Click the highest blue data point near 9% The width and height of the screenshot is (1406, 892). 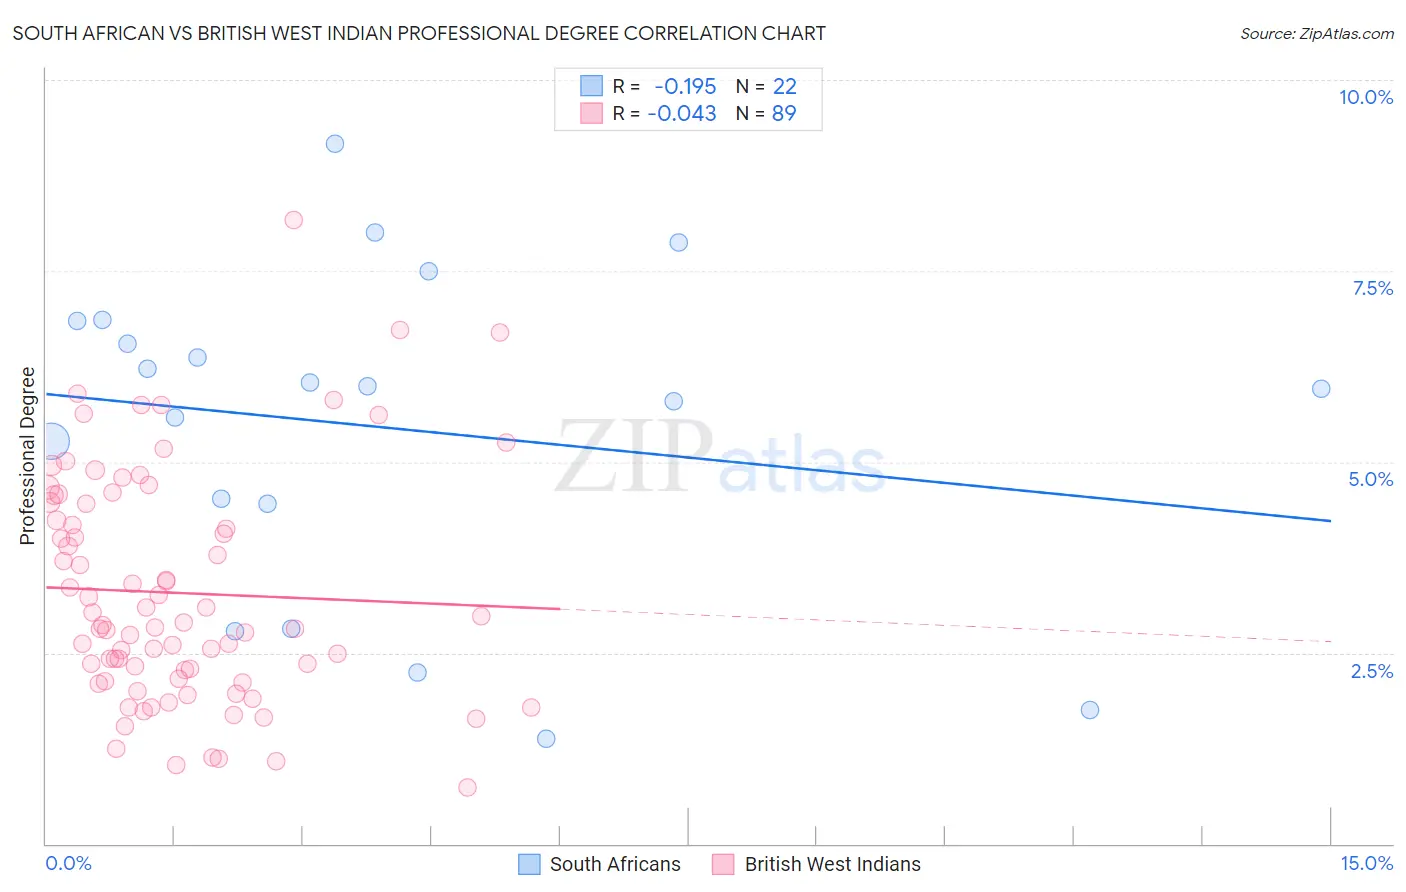[335, 144]
